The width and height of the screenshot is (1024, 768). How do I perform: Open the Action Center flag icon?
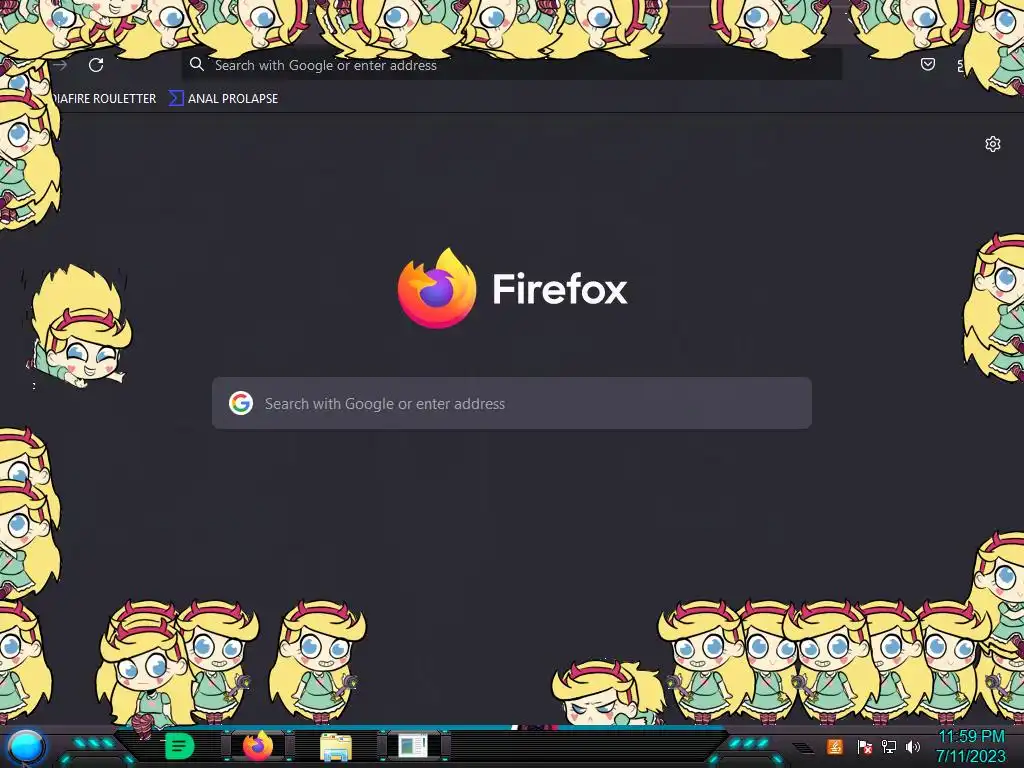click(865, 746)
